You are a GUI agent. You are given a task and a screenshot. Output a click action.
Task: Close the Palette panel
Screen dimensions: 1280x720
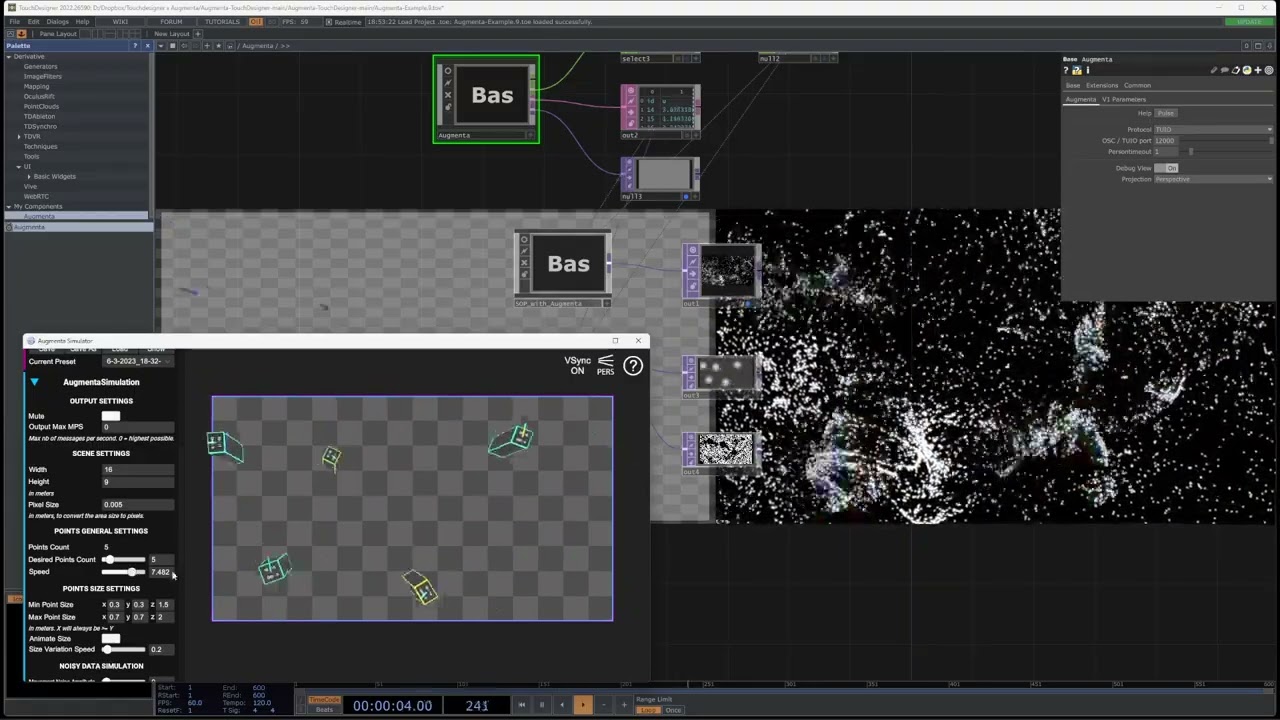point(148,45)
